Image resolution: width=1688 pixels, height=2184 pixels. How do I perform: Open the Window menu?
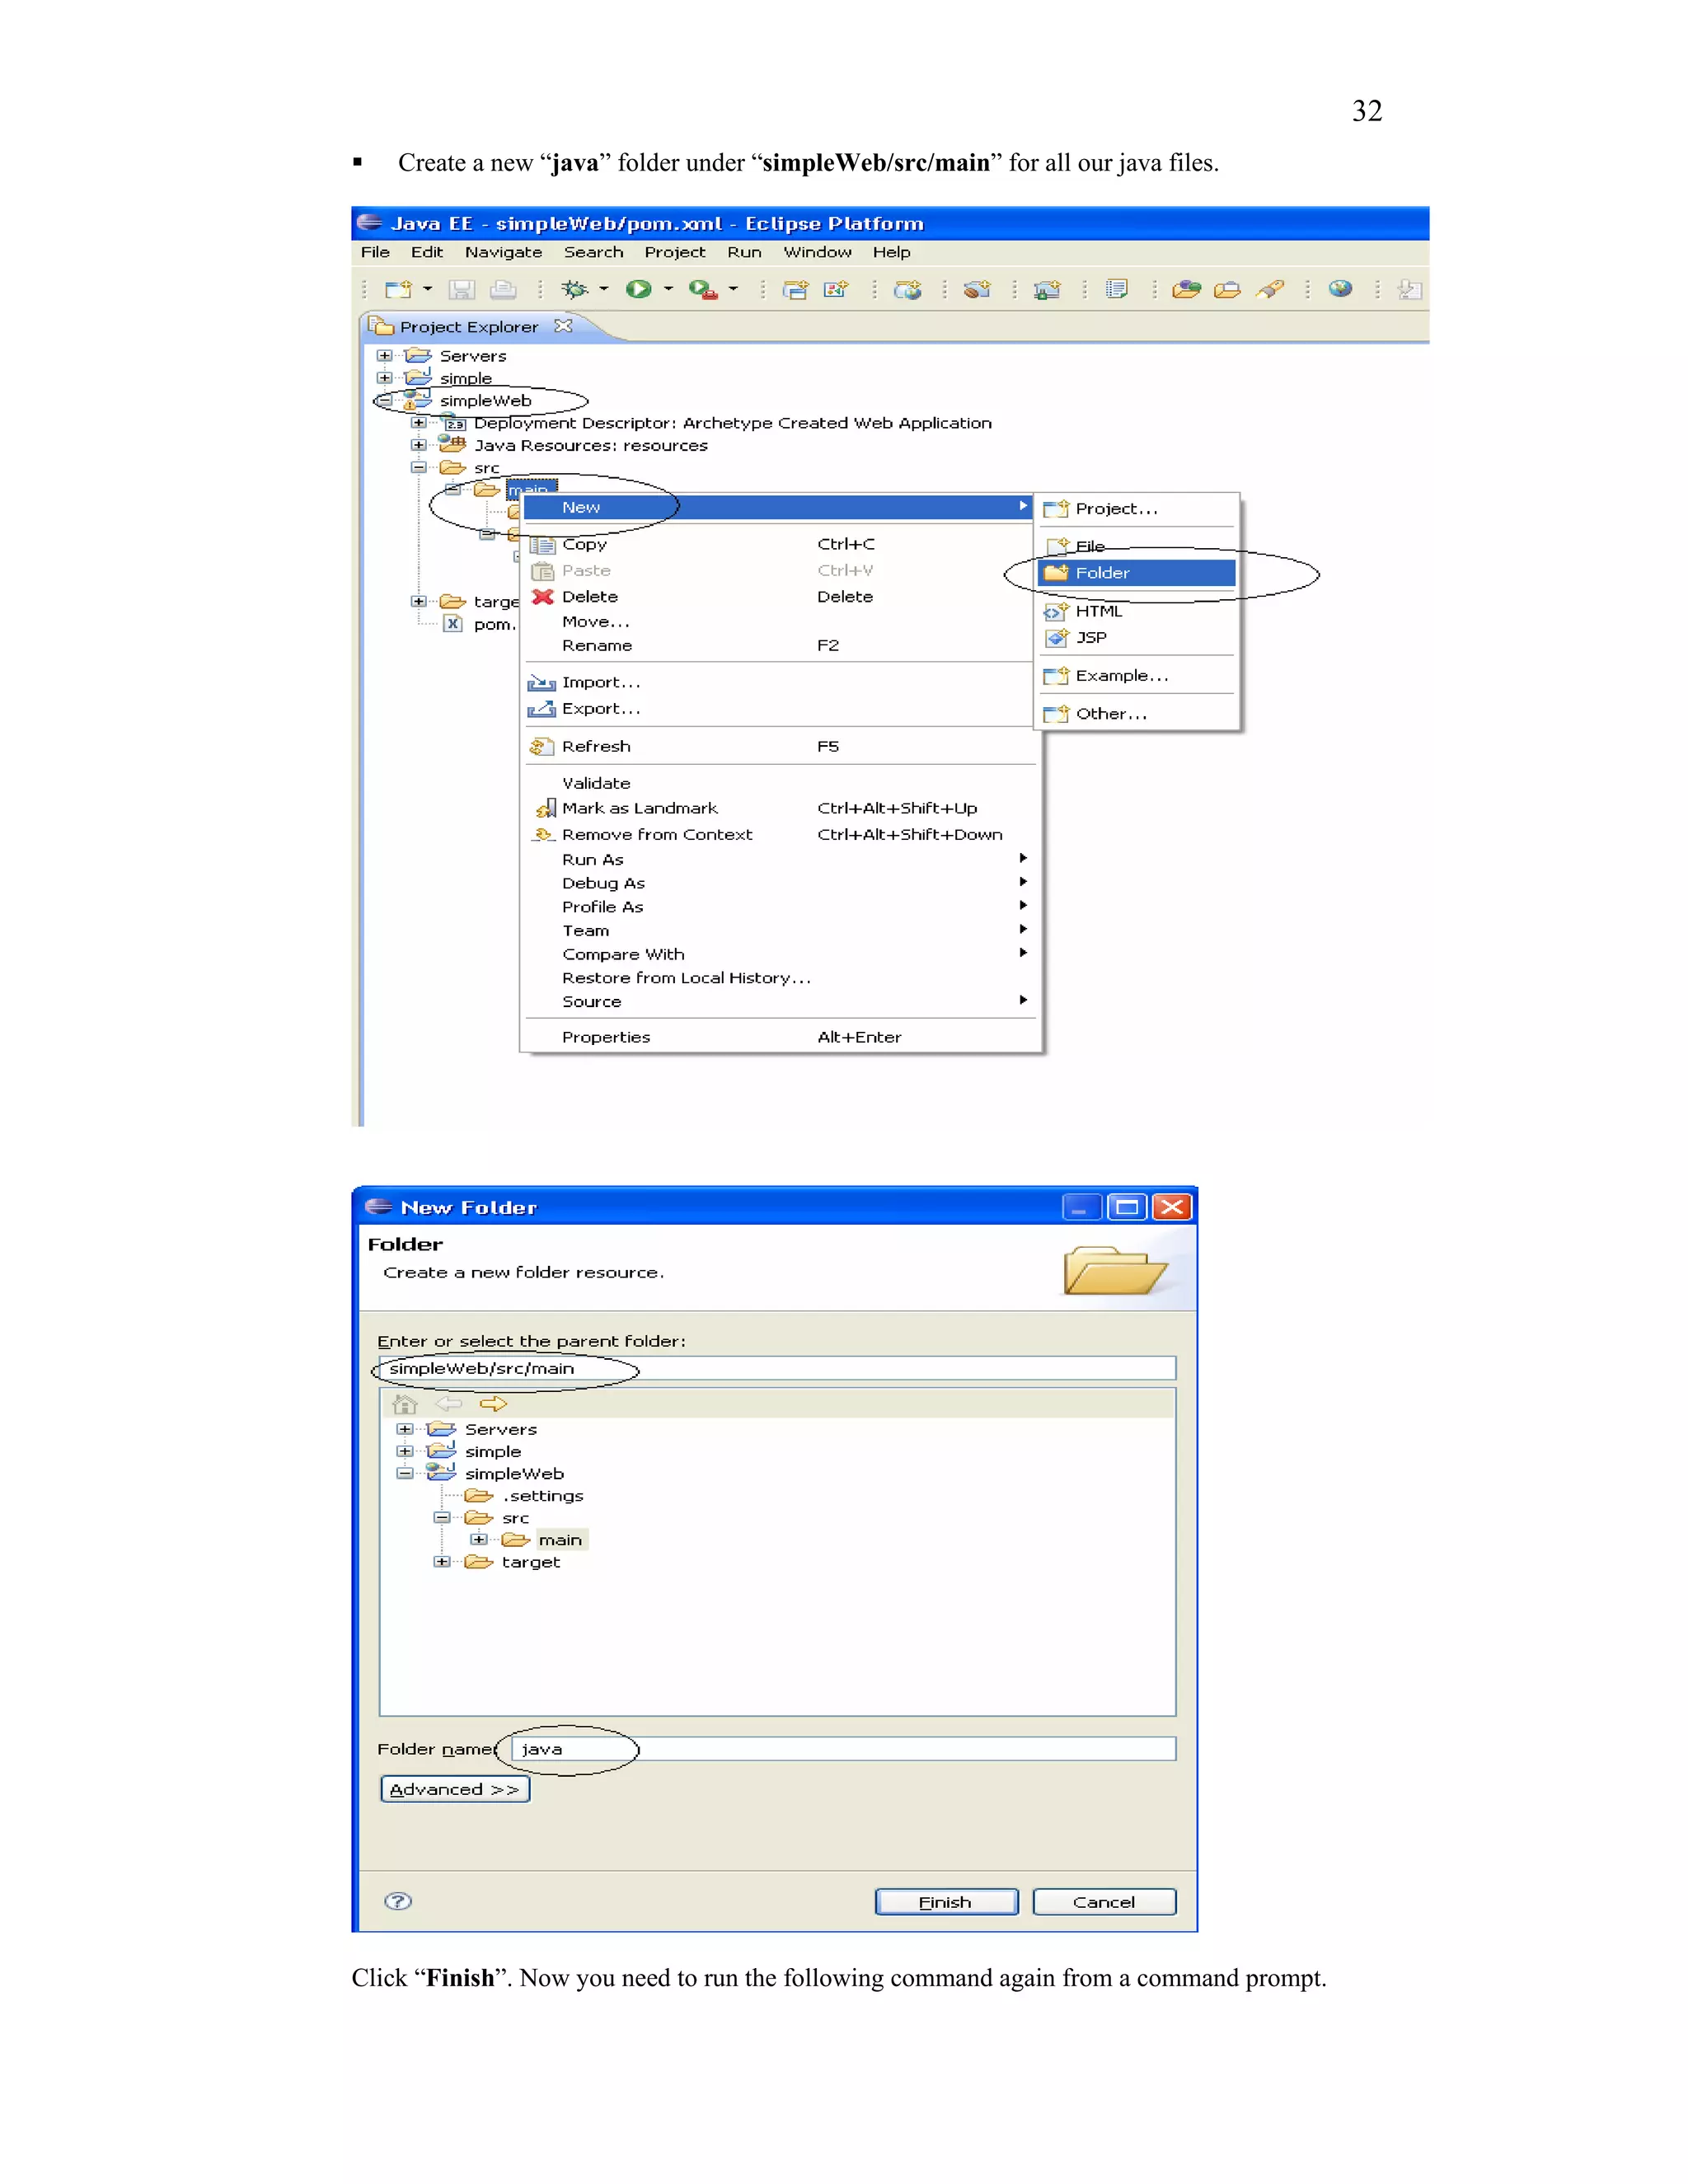(x=817, y=252)
